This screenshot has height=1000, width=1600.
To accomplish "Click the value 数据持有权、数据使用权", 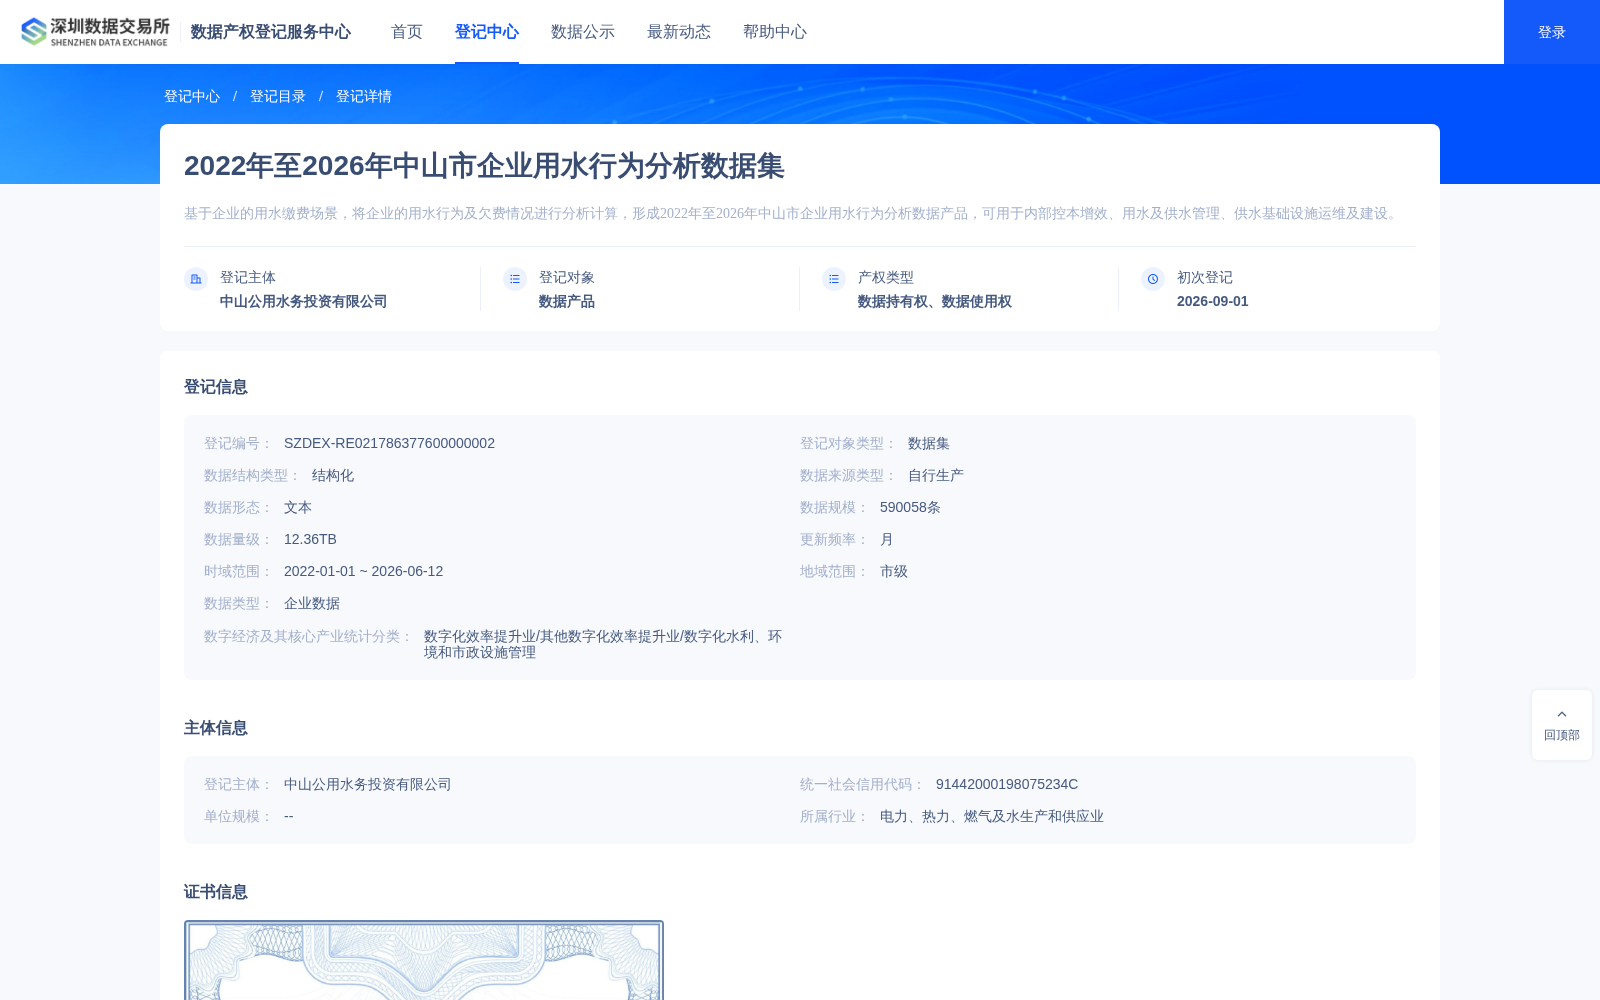I will tap(935, 301).
